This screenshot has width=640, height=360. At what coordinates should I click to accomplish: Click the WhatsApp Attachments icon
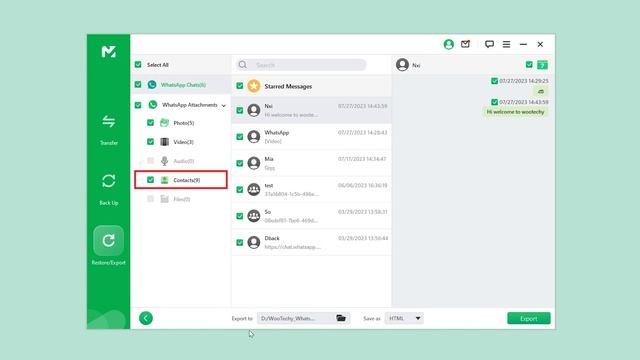pos(153,104)
